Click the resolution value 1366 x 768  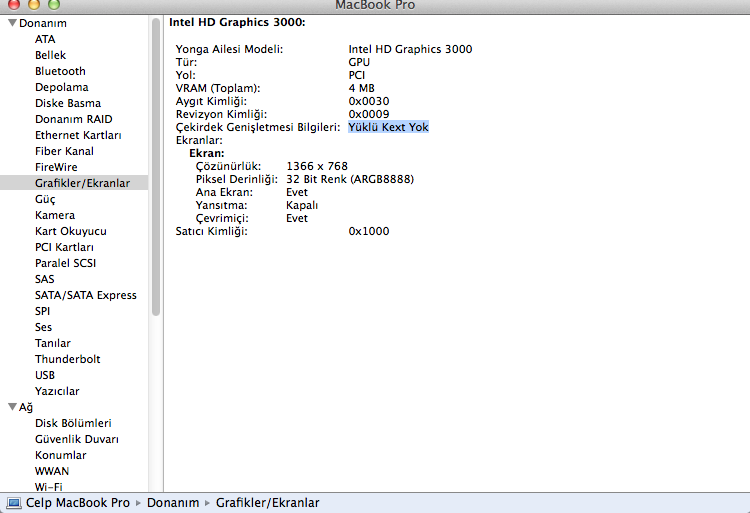click(317, 166)
